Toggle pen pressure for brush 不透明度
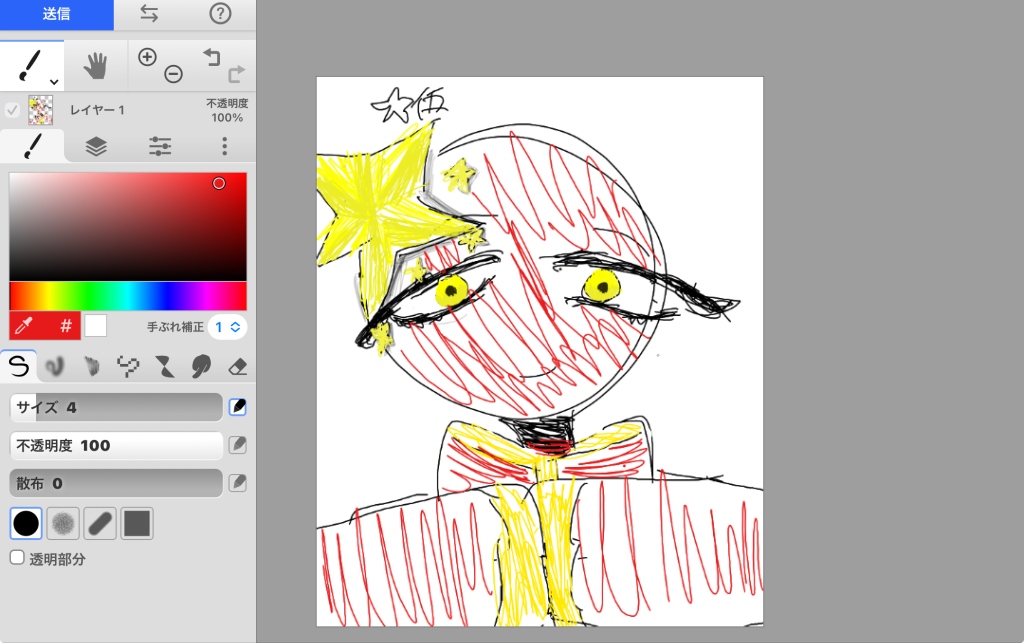The width and height of the screenshot is (1024, 643). point(238,445)
